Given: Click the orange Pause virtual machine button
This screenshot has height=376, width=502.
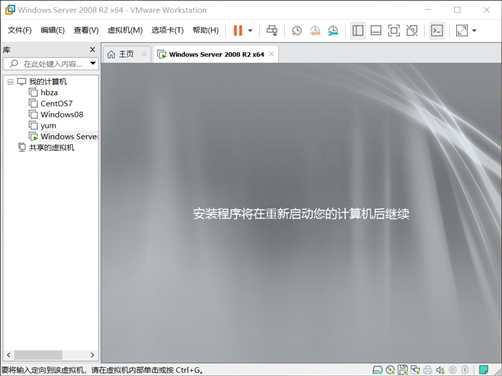Looking at the screenshot, I should (x=238, y=30).
